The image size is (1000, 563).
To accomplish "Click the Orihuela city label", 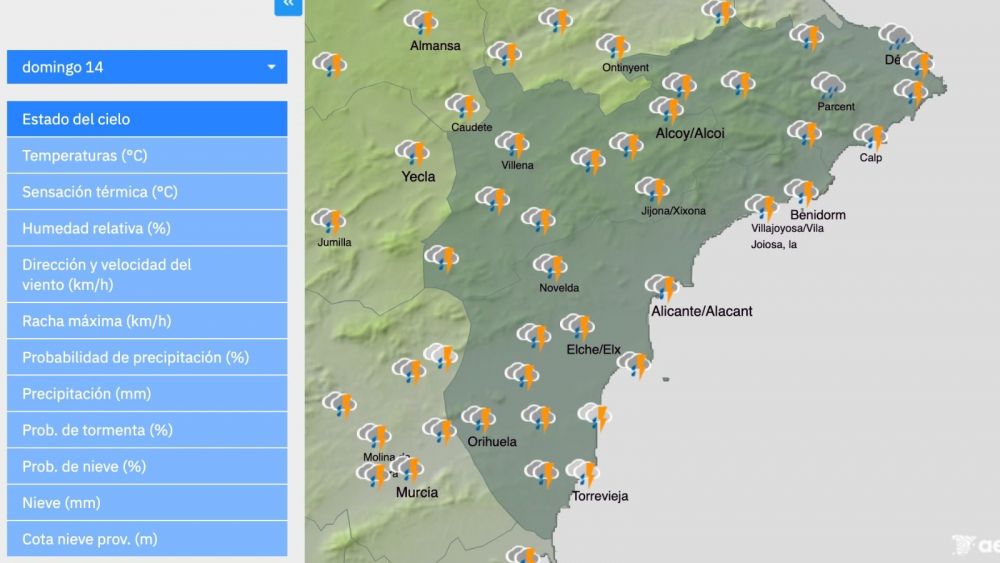I will (492, 441).
